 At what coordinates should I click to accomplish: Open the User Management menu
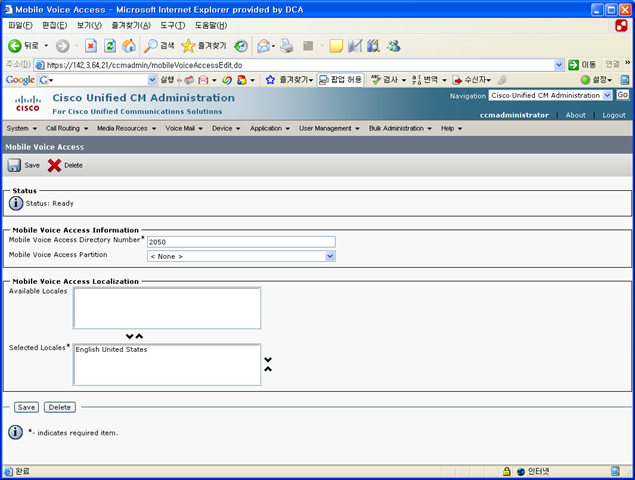coord(329,128)
